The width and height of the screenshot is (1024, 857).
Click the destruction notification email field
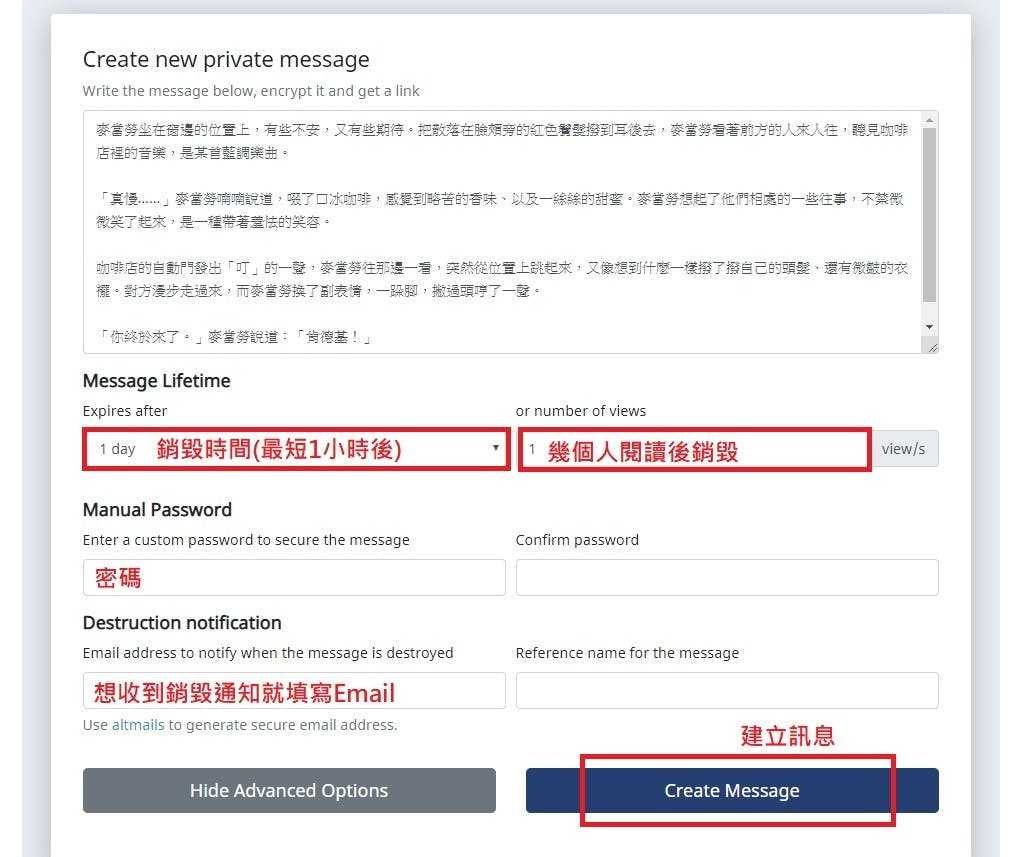[x=294, y=690]
